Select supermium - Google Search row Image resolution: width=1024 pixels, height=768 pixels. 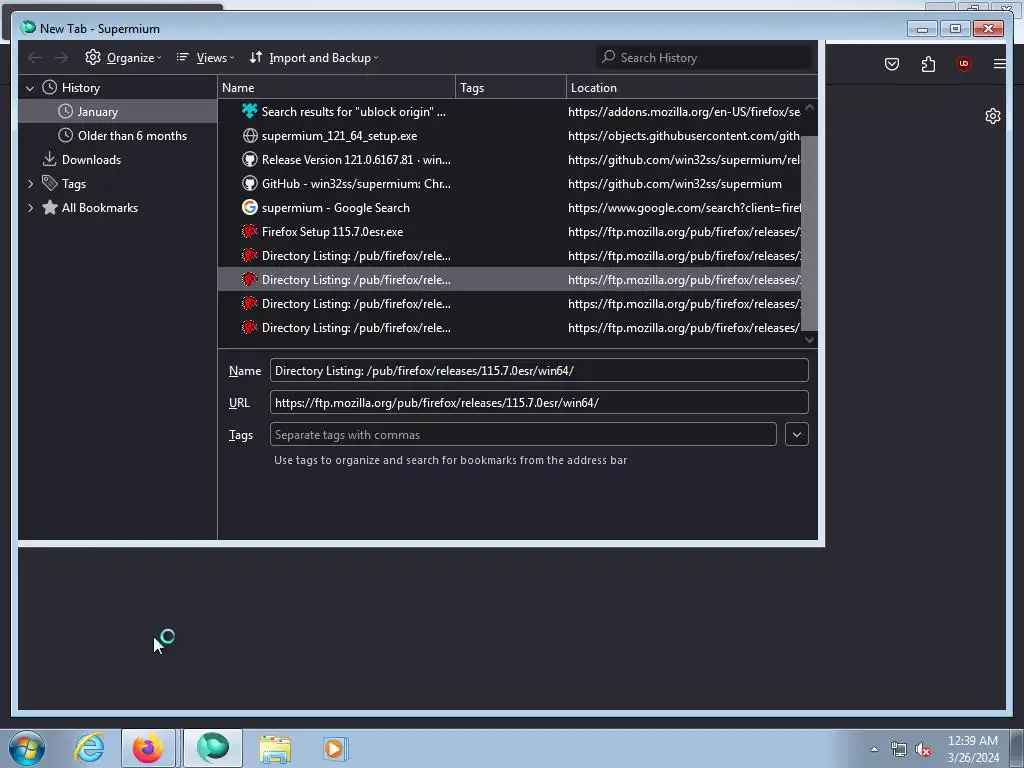coord(509,208)
